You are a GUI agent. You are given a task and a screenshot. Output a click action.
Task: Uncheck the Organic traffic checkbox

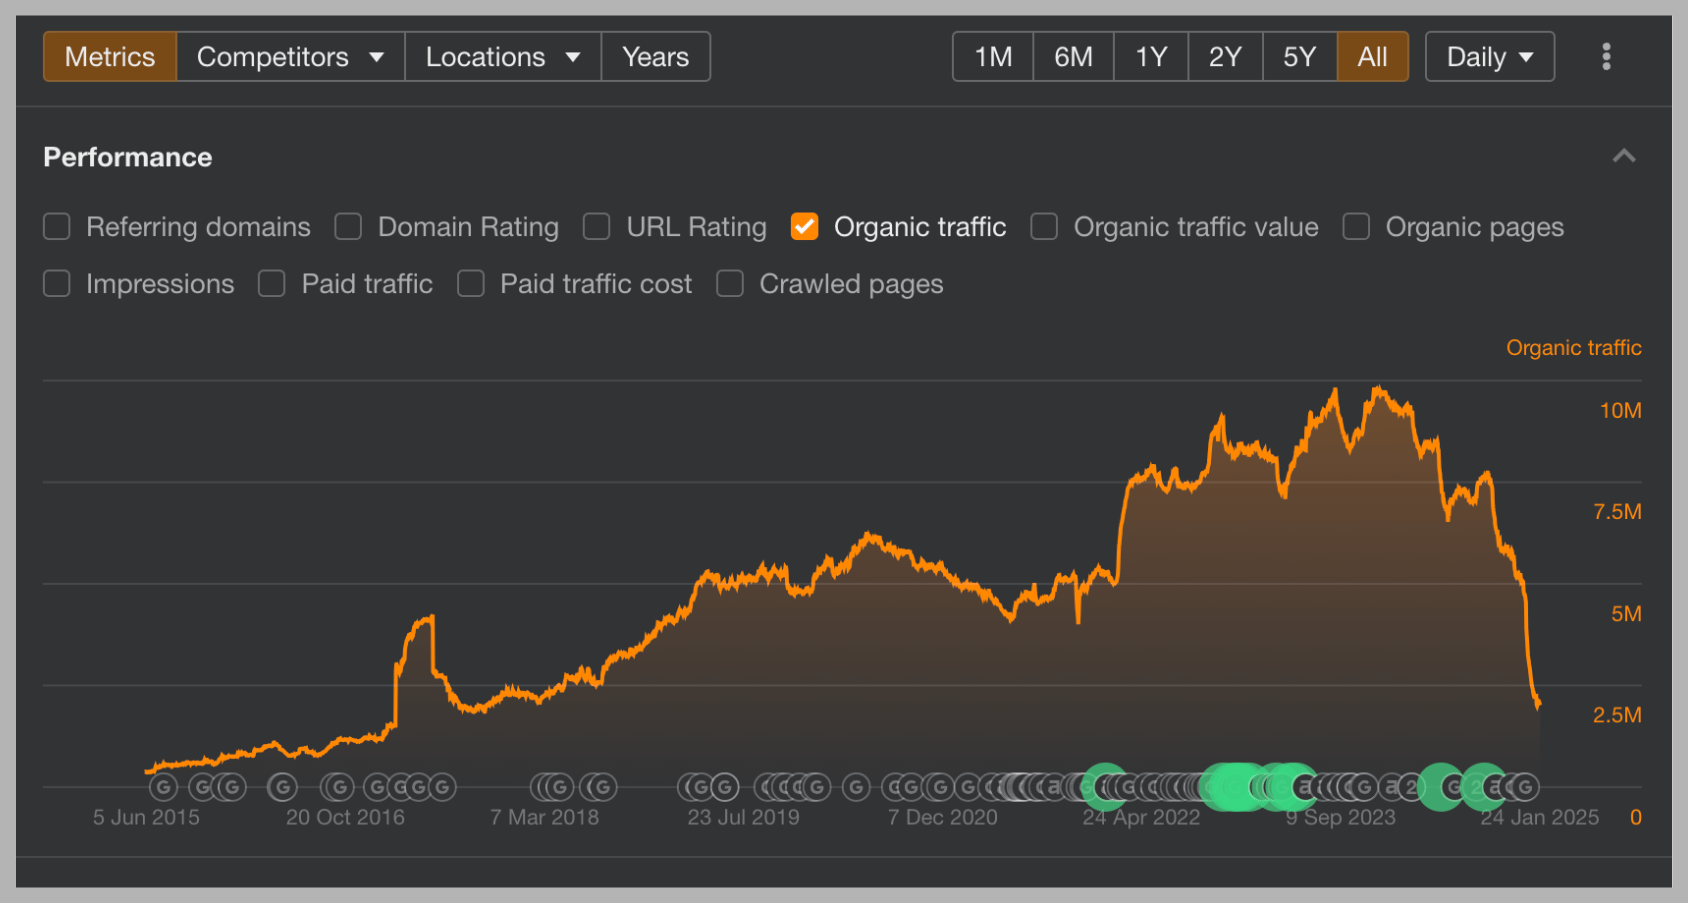[x=805, y=227]
